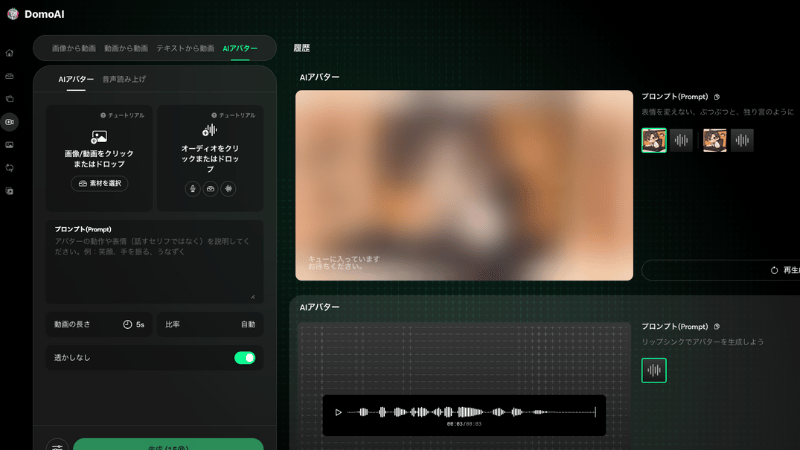Viewport: 800px width, 450px height.
Task: Copy prompt icon next to first プロンプト
Action: tap(717, 97)
